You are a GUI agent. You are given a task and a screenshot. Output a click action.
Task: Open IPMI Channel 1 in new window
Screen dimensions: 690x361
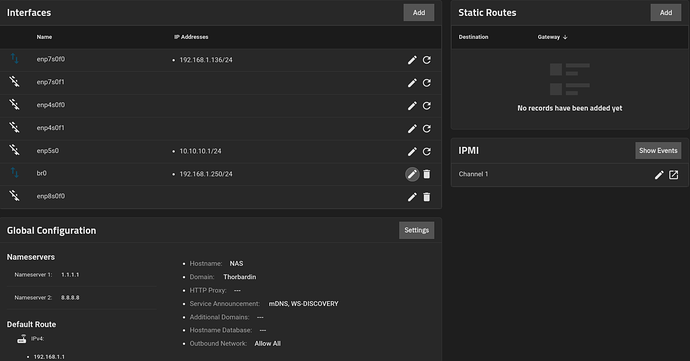673,175
